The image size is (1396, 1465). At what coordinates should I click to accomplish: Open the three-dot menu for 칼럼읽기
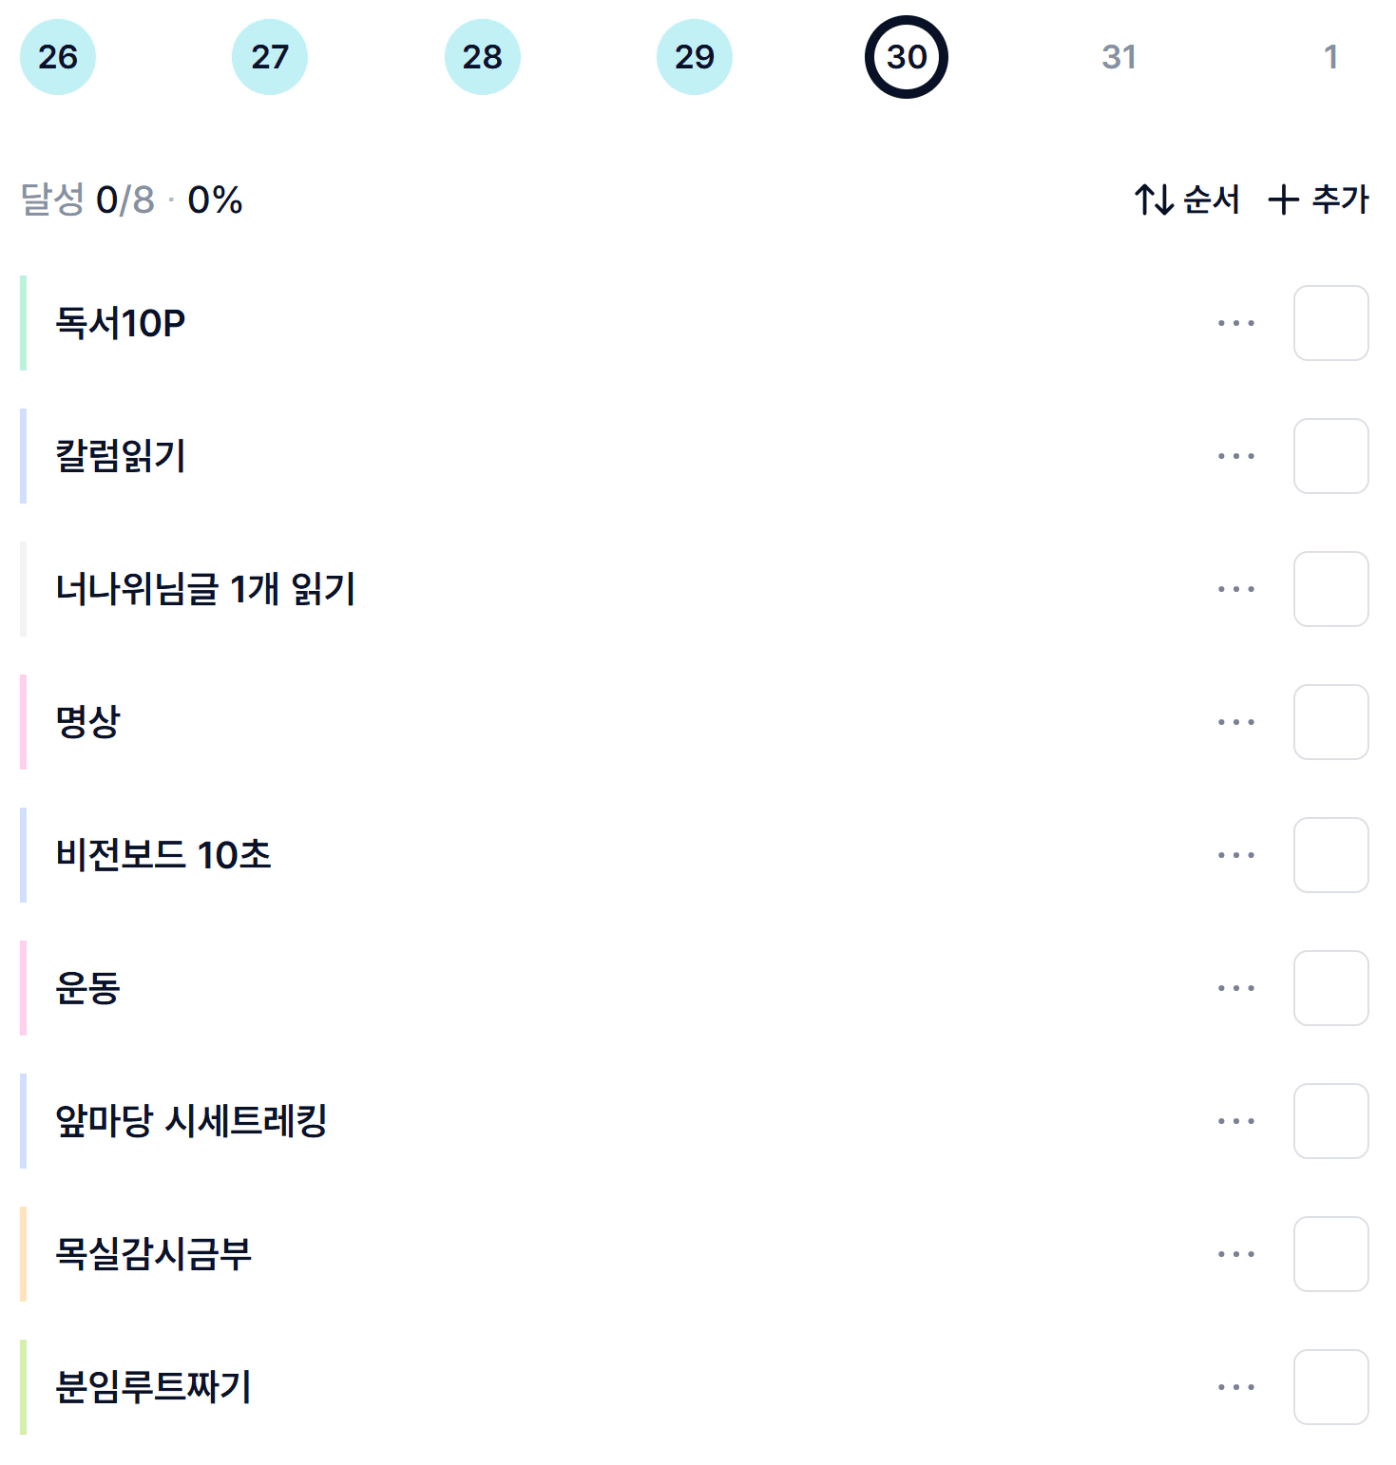(1236, 456)
